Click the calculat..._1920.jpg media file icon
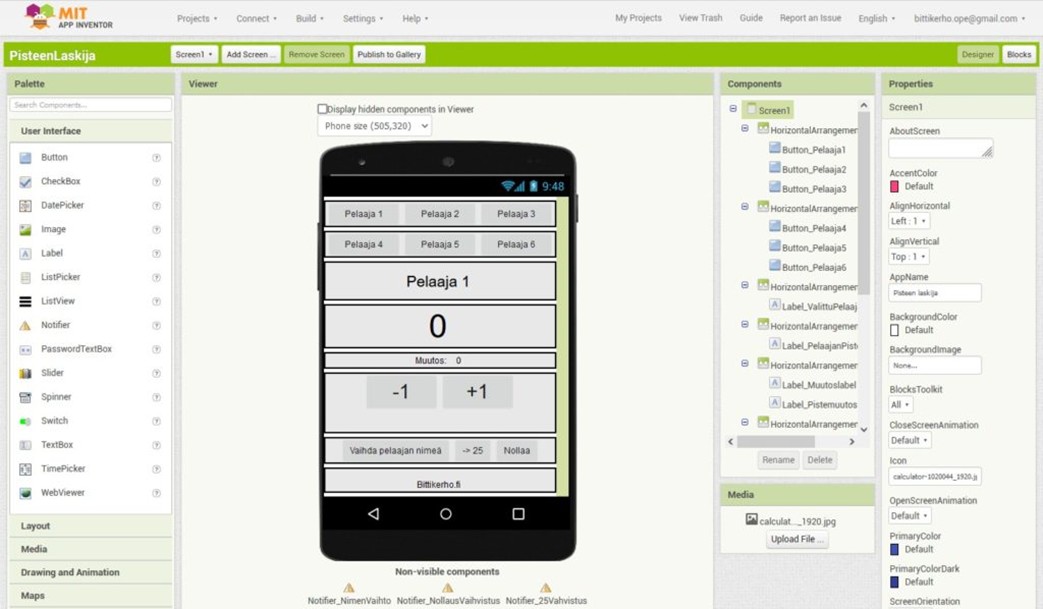The width and height of the screenshot is (1043, 609). pos(752,519)
